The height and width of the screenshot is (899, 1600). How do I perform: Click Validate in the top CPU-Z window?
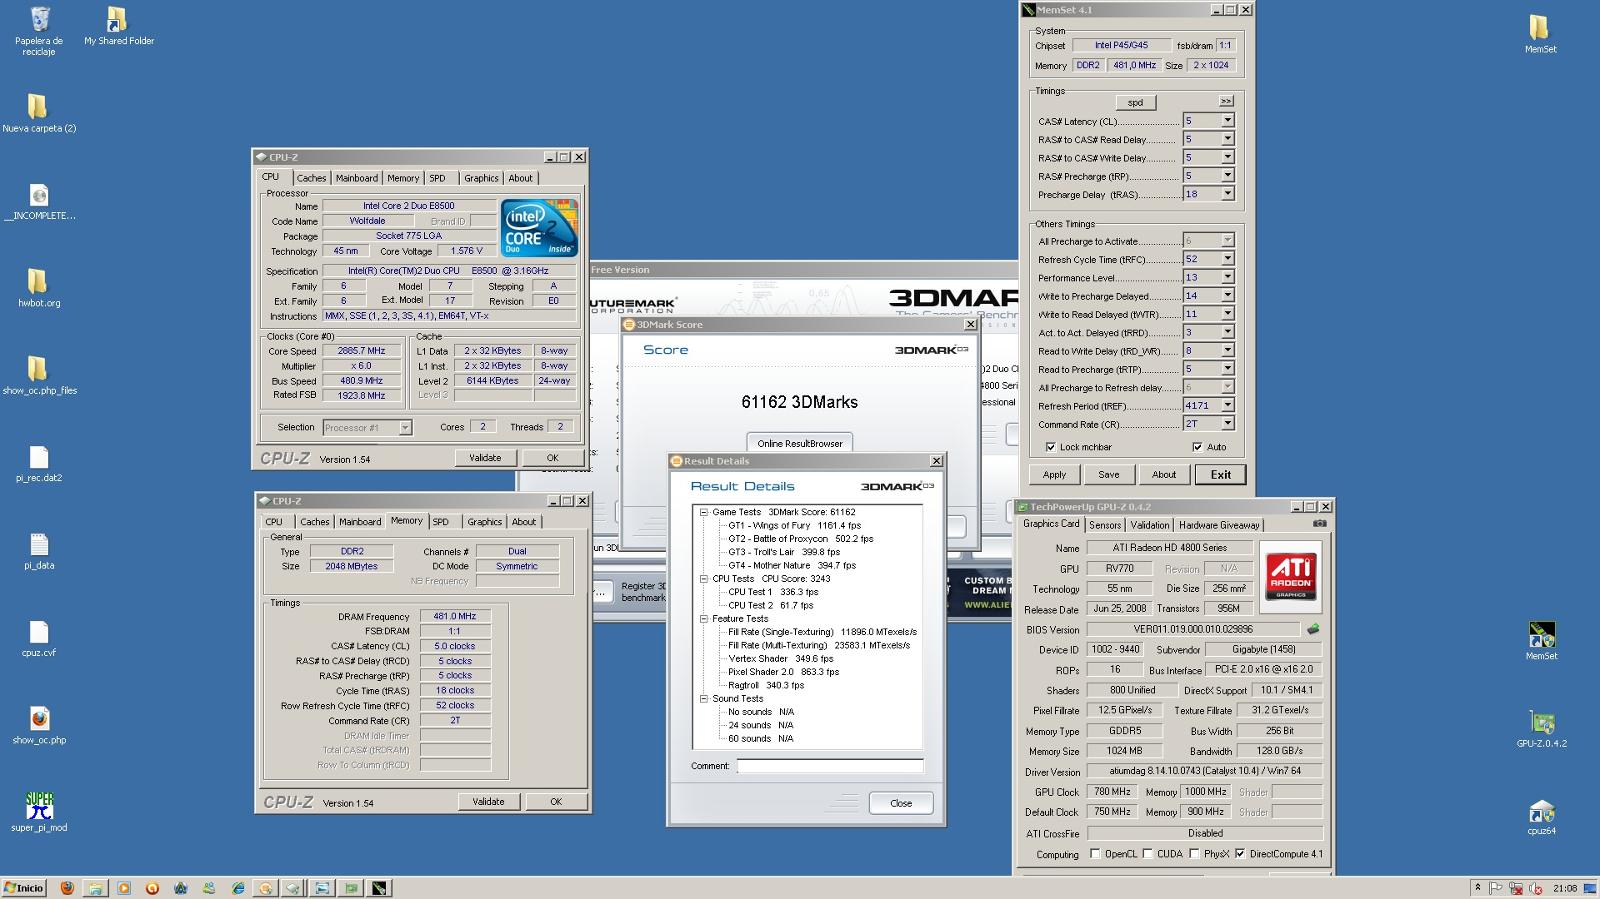point(485,458)
